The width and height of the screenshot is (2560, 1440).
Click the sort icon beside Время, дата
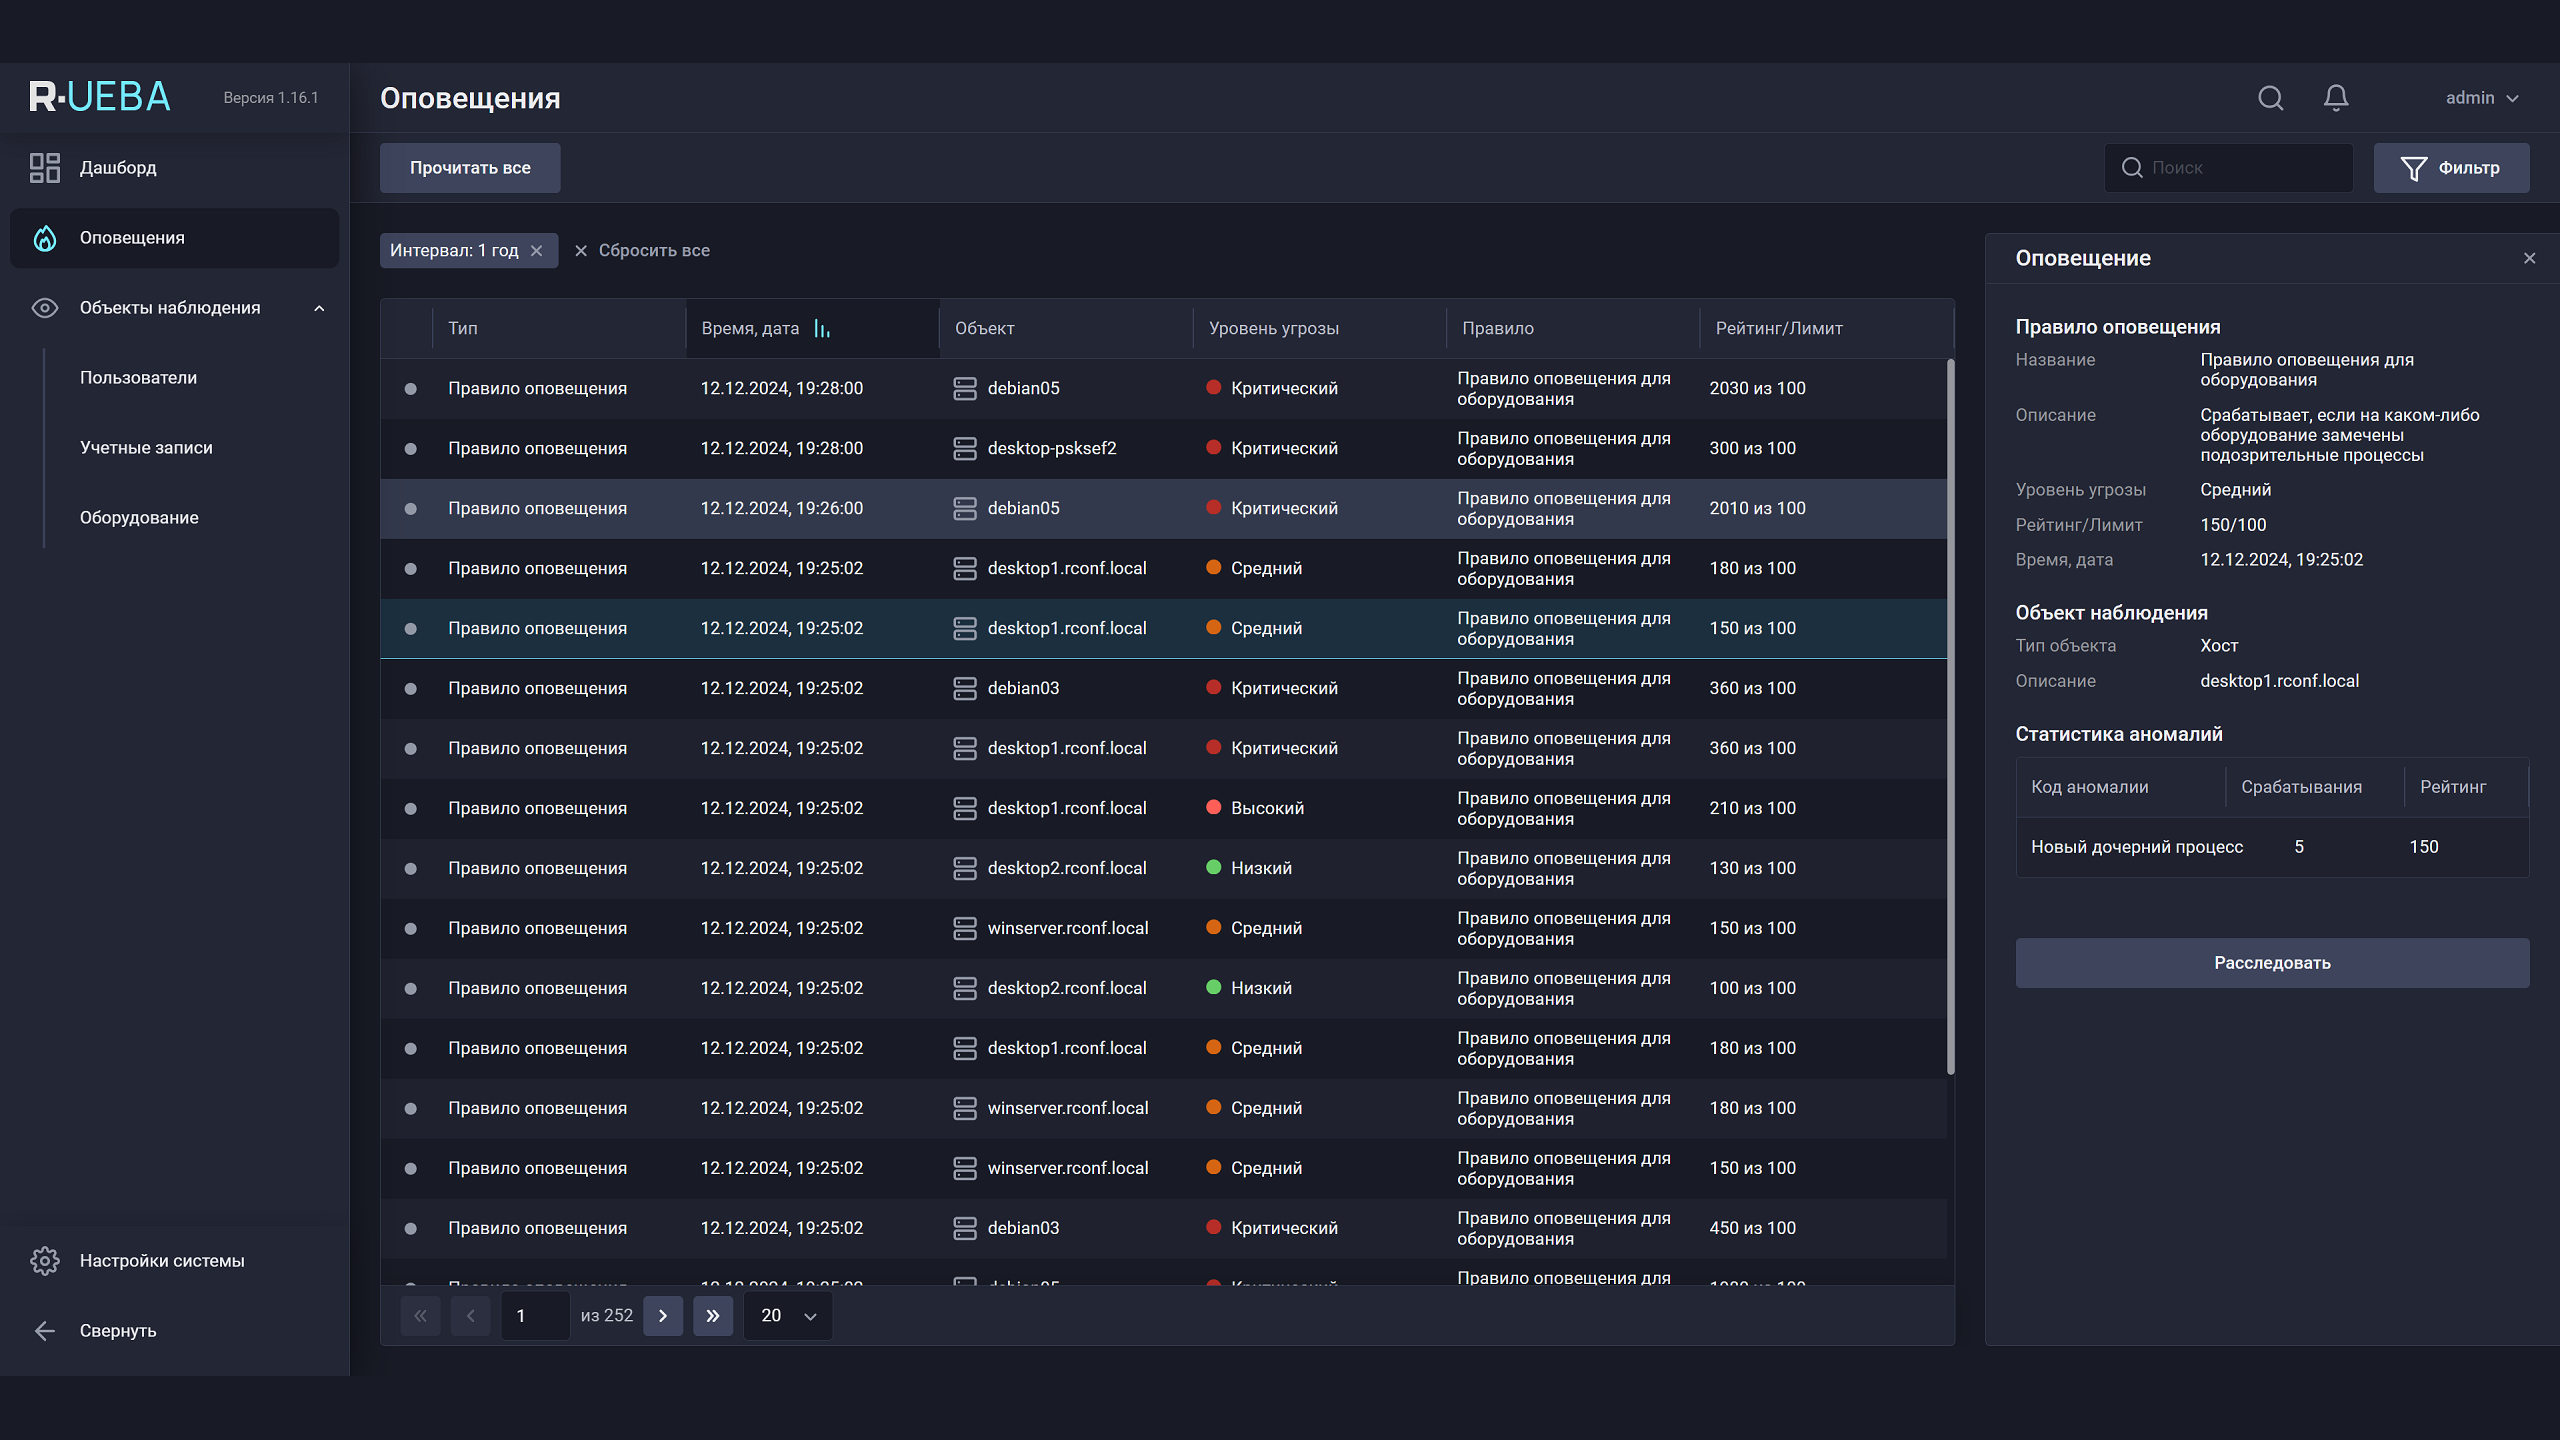[x=822, y=329]
